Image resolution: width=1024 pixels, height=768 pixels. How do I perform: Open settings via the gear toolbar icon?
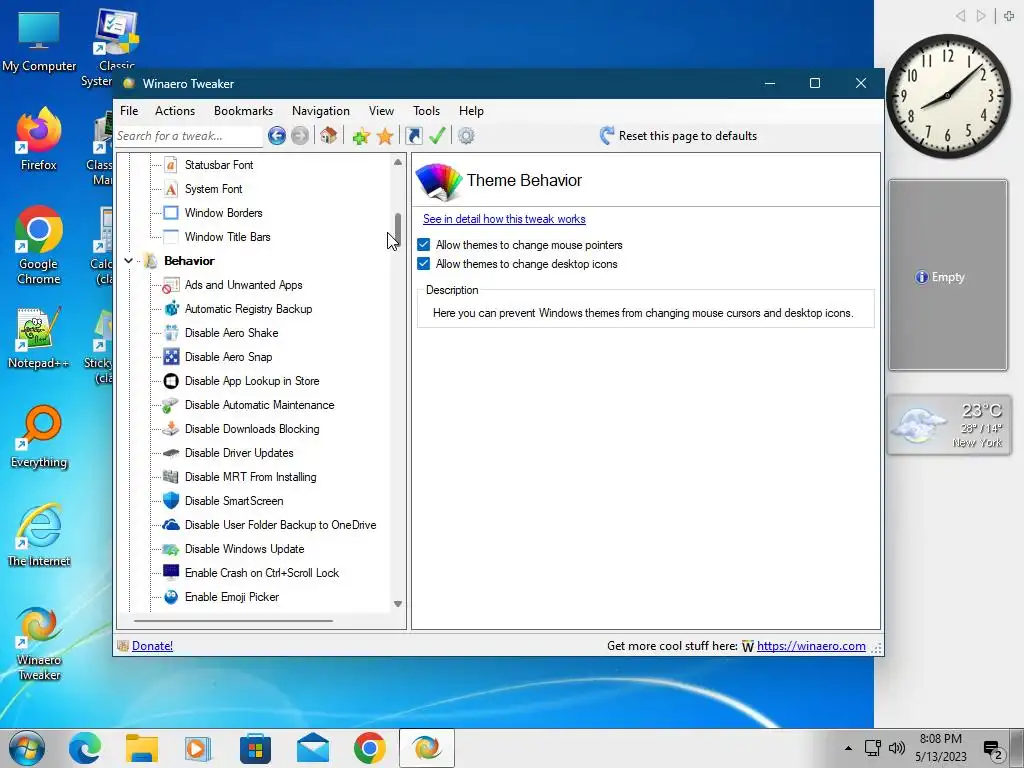(466, 136)
